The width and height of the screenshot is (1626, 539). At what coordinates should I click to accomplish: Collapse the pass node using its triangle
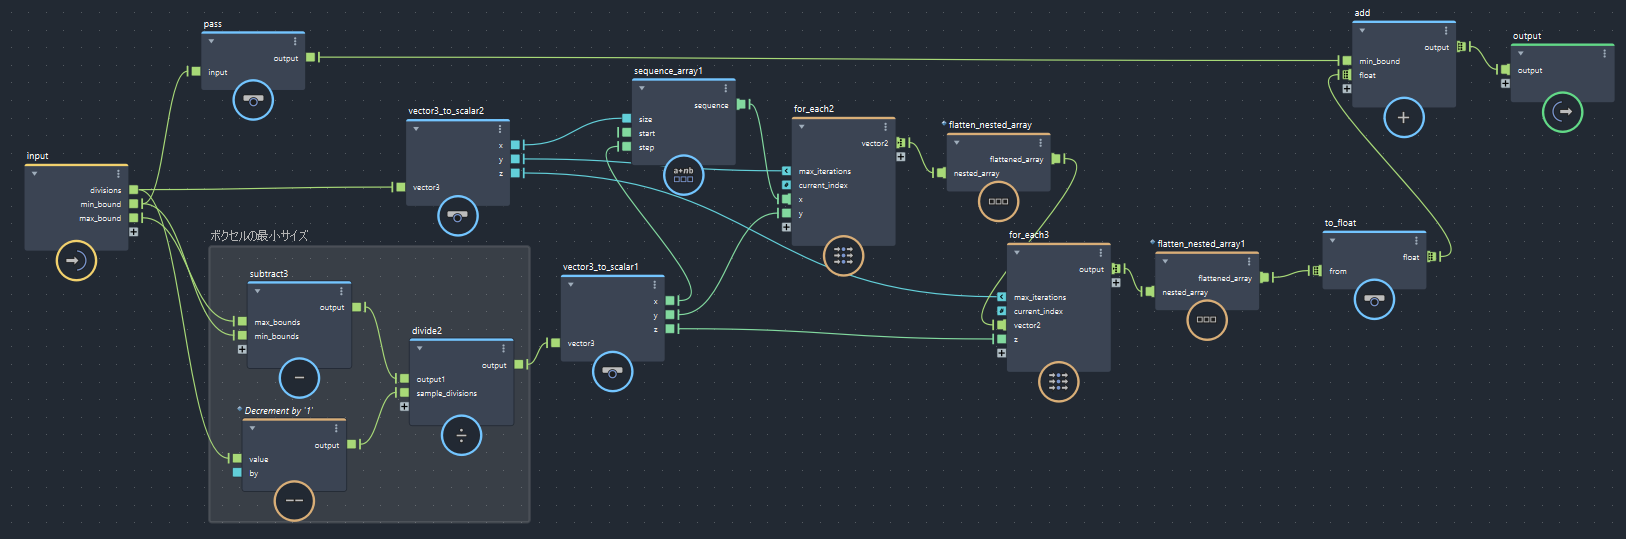click(211, 41)
